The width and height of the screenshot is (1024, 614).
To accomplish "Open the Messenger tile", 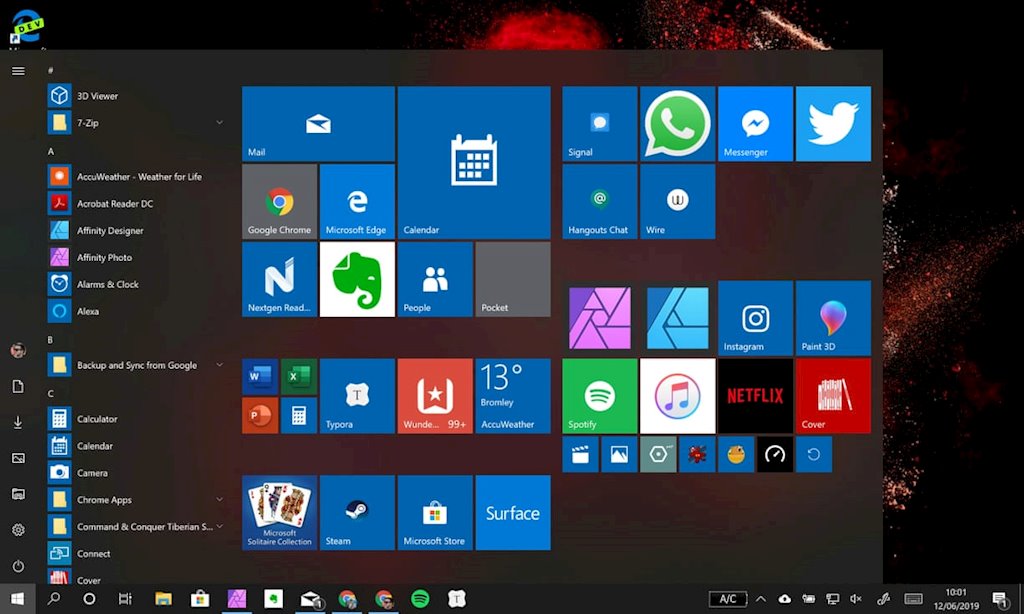I will pos(755,123).
